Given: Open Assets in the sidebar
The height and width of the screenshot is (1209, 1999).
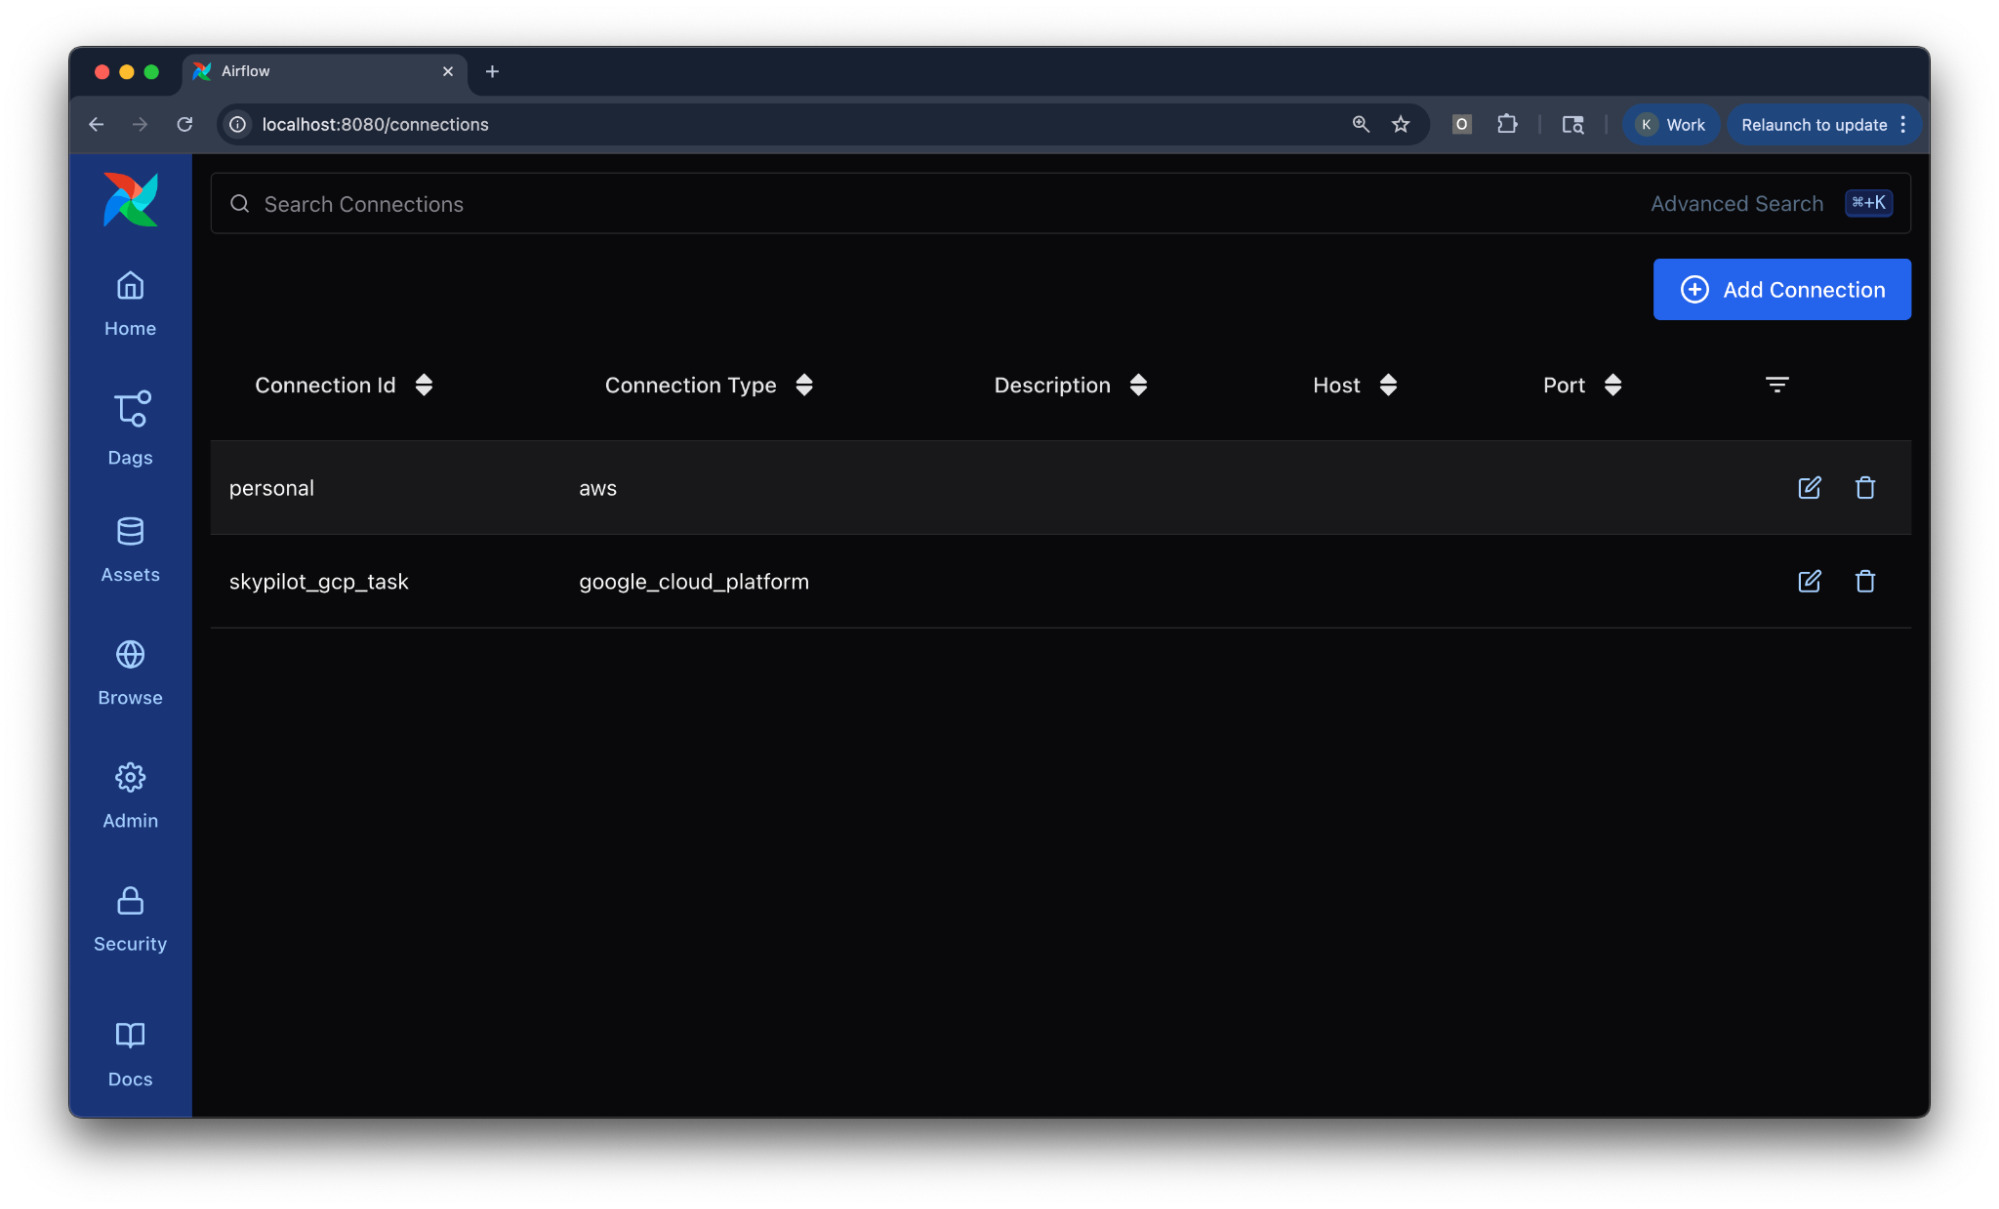Looking at the screenshot, I should tap(130, 548).
